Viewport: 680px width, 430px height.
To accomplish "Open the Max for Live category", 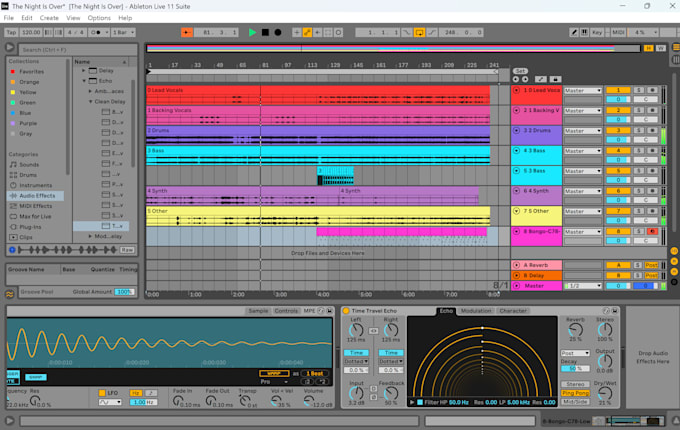I will click(x=35, y=216).
